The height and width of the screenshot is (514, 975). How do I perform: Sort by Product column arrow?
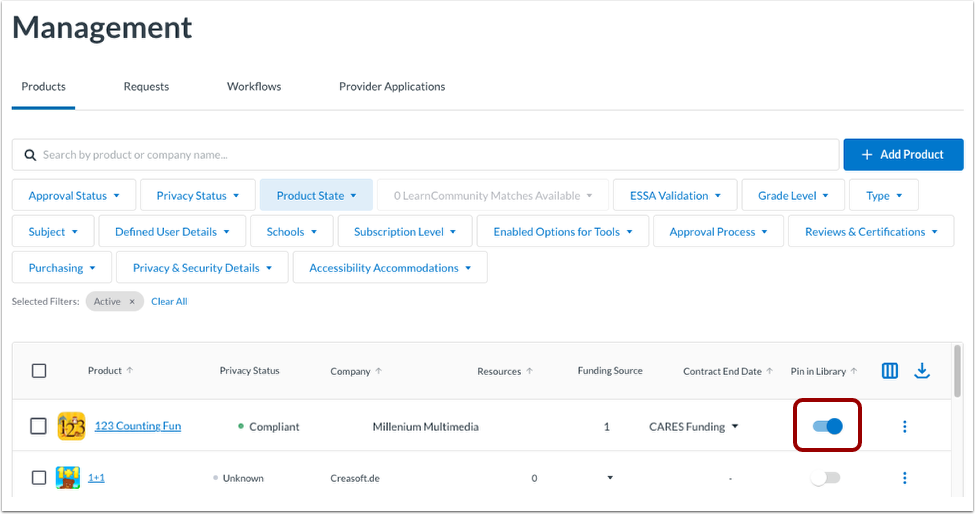[x=130, y=370]
